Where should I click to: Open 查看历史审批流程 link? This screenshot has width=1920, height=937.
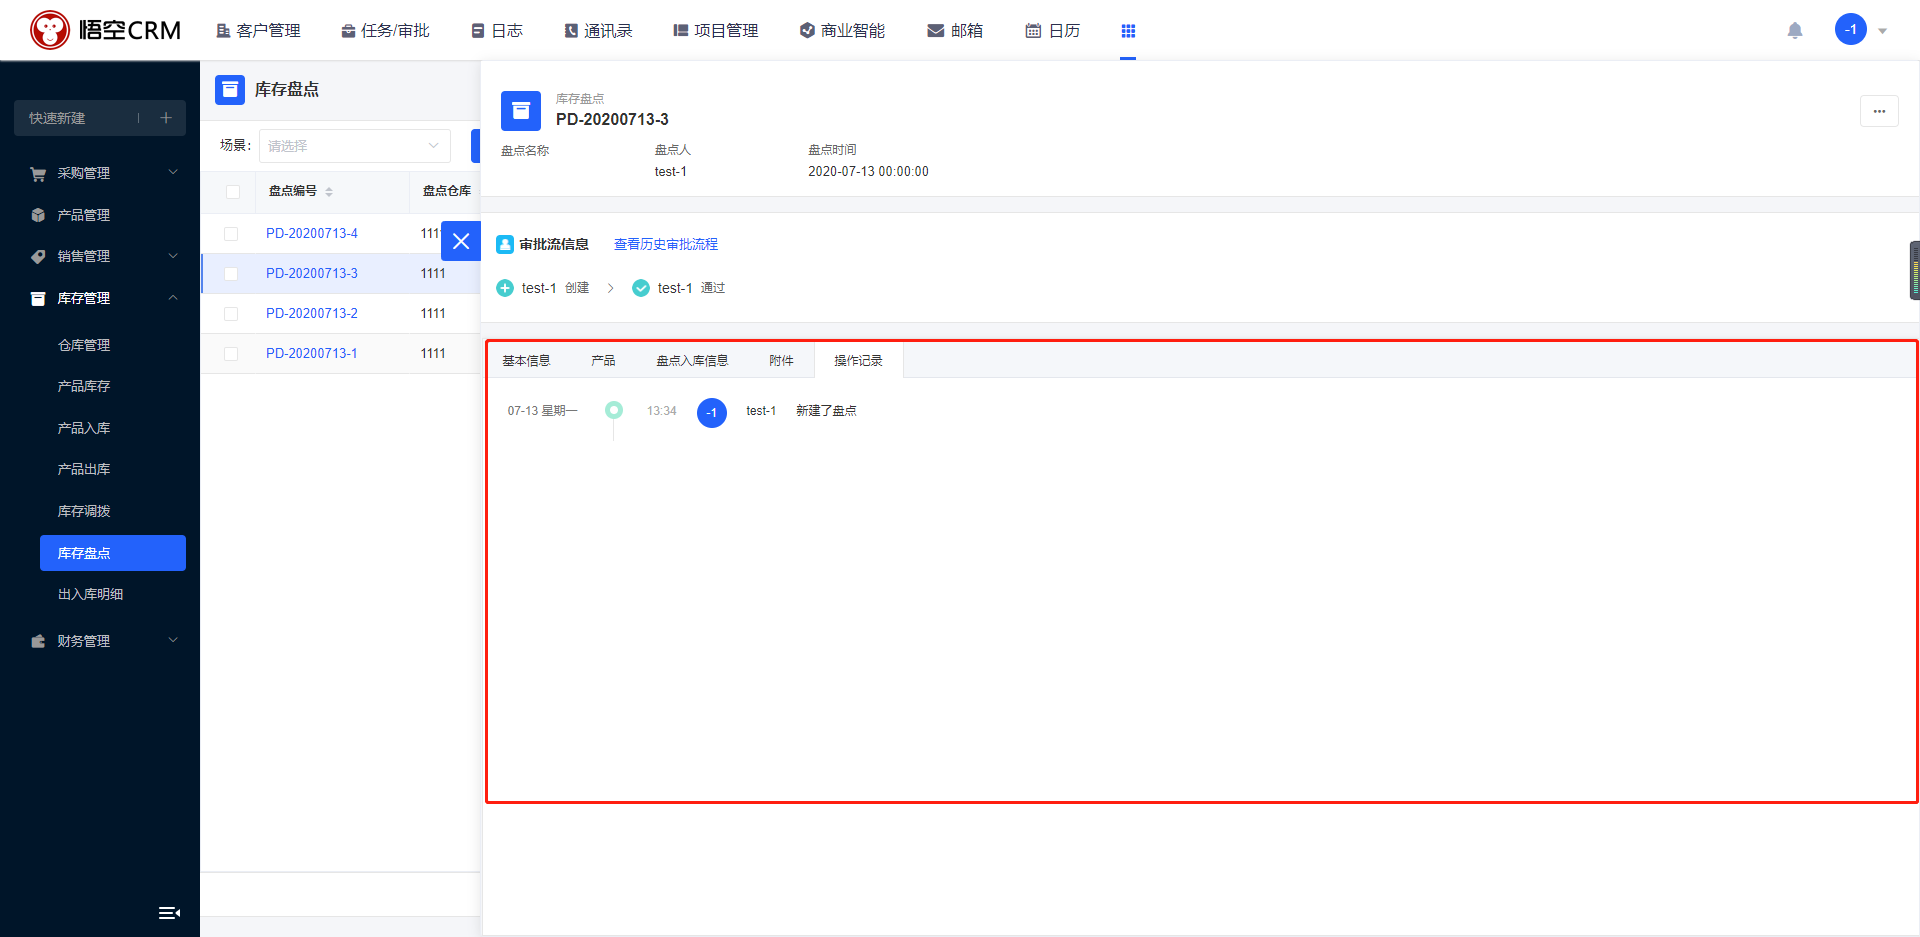[x=666, y=244]
